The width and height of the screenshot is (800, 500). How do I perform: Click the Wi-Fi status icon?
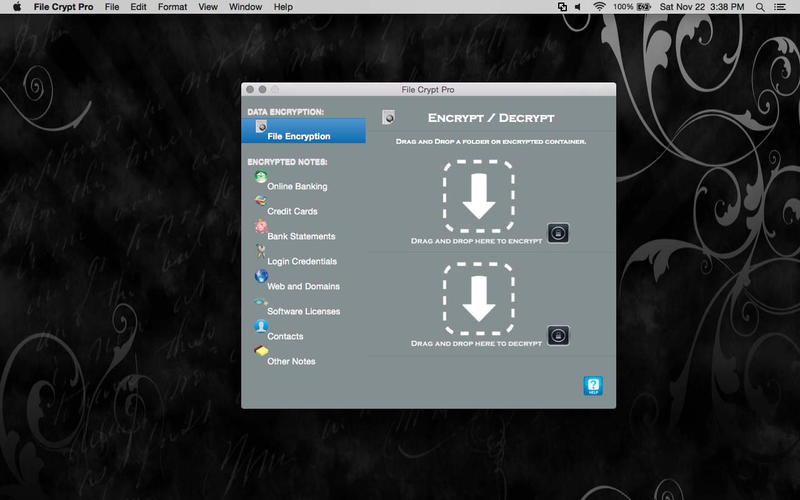pos(599,7)
